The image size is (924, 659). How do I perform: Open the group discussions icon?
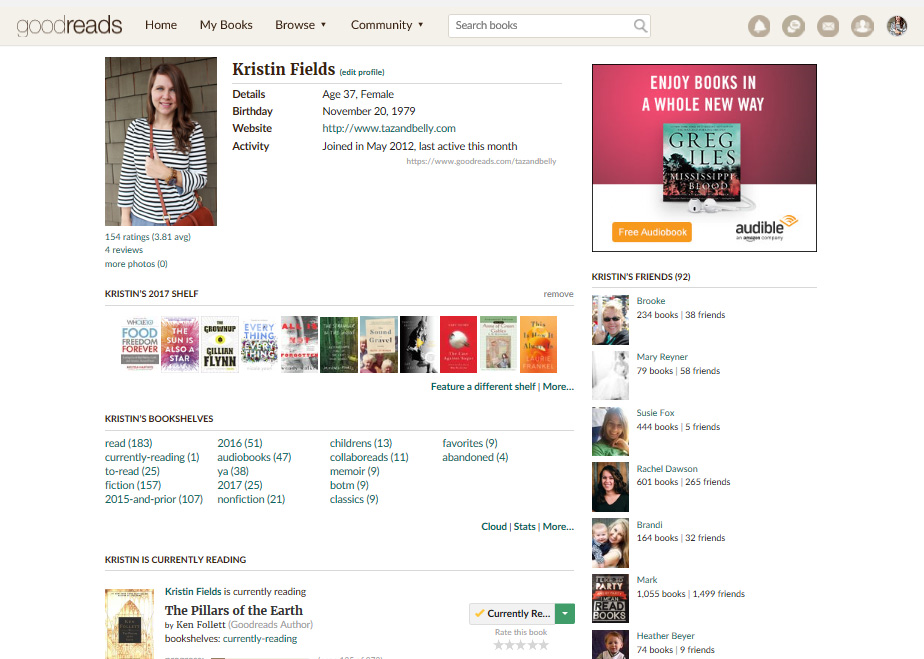click(793, 26)
